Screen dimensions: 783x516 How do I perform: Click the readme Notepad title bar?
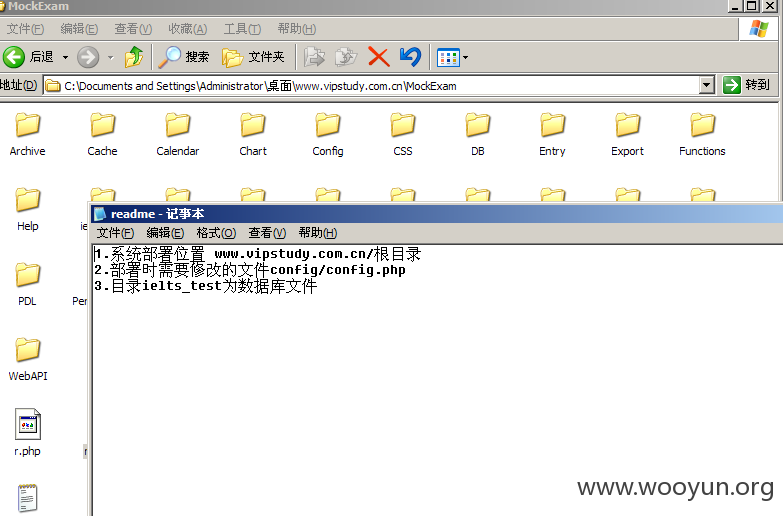coord(437,214)
